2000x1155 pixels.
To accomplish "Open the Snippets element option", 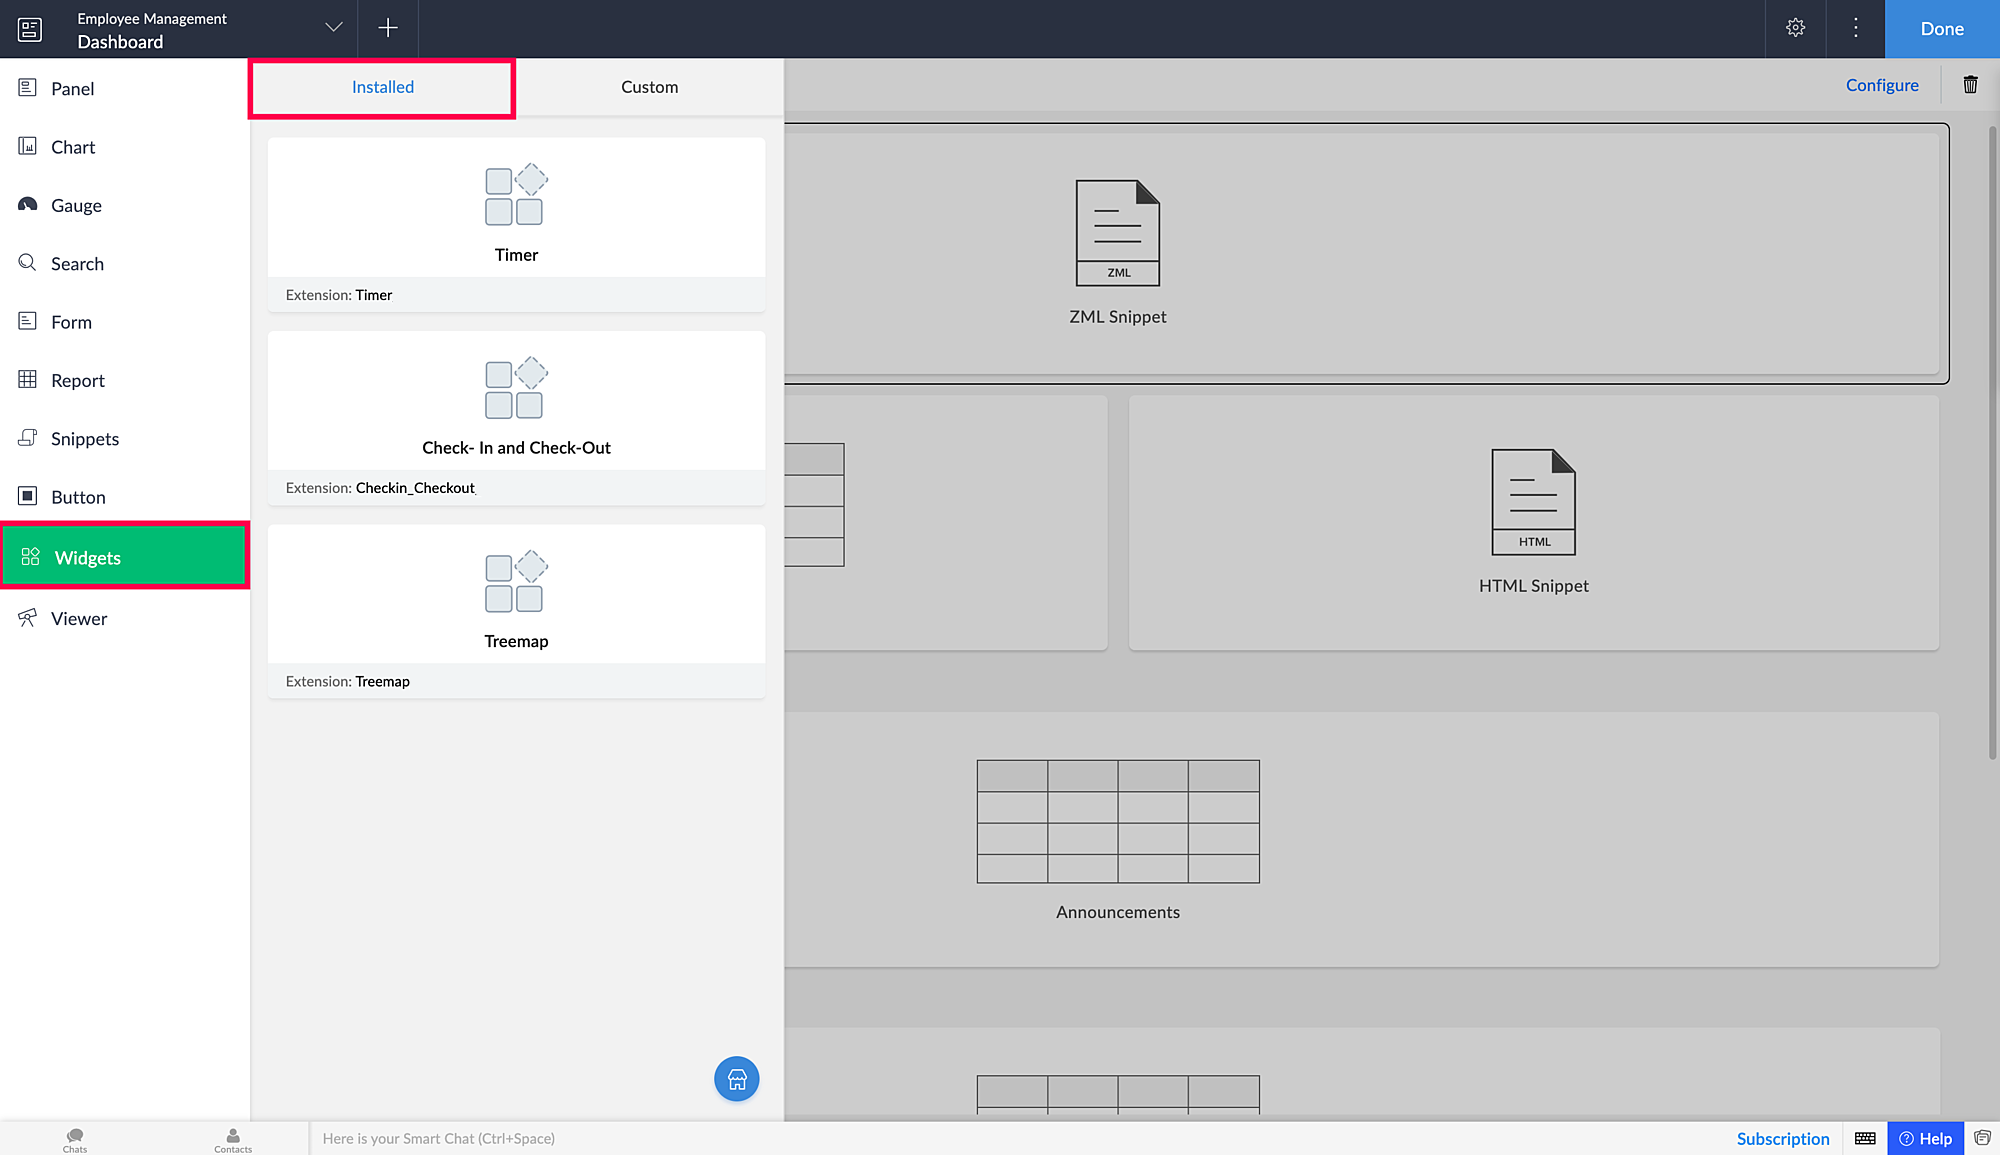I will tap(84, 439).
